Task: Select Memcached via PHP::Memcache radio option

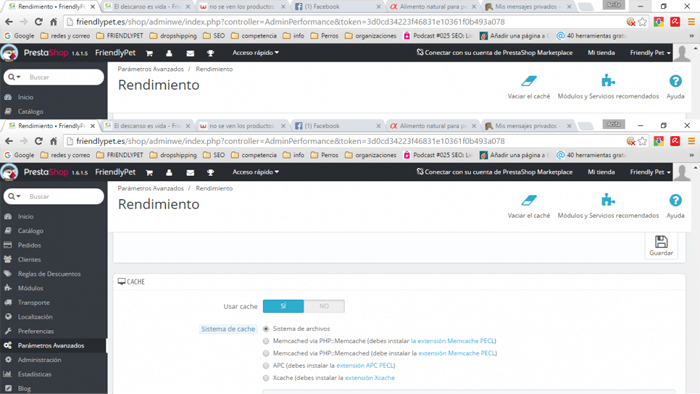Action: click(266, 341)
